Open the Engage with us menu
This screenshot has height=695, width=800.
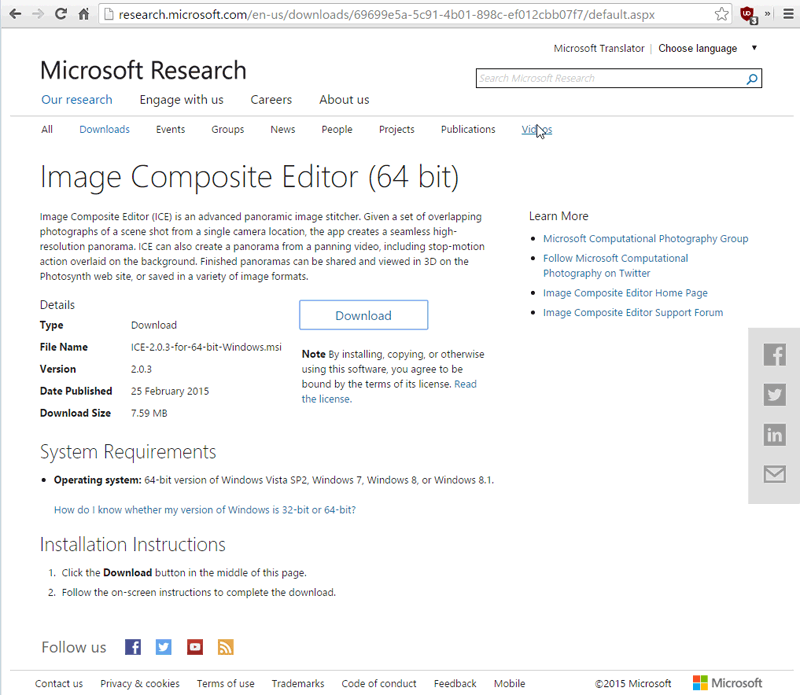(x=182, y=100)
